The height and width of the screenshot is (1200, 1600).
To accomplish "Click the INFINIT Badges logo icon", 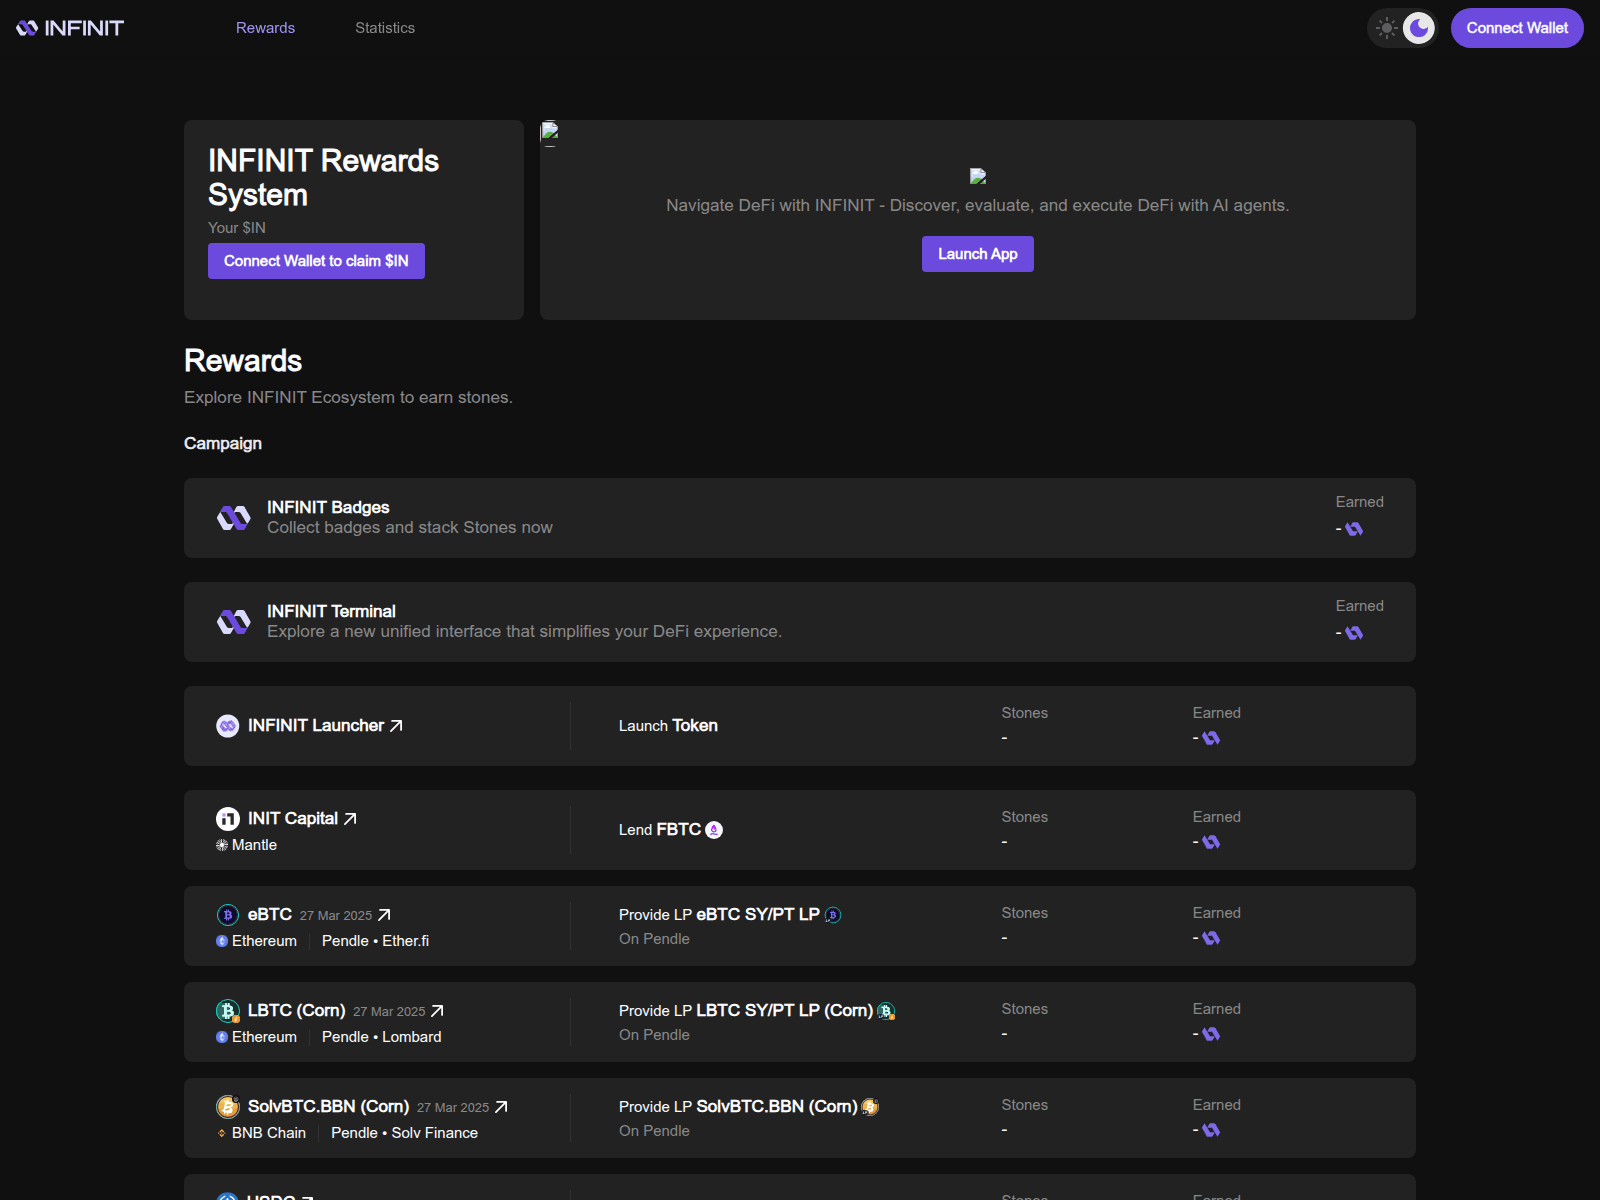I will 234,518.
